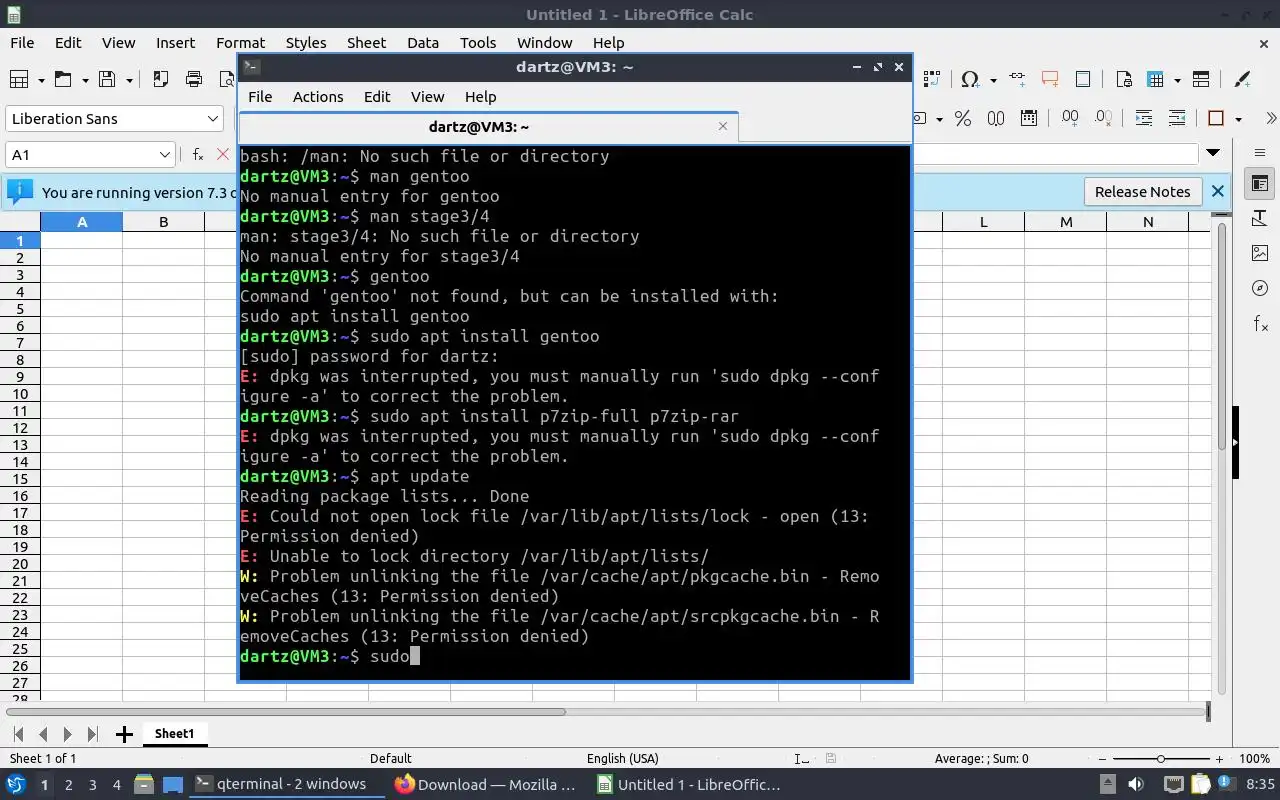
Task: Click the volume icon in system tray
Action: click(1136, 785)
